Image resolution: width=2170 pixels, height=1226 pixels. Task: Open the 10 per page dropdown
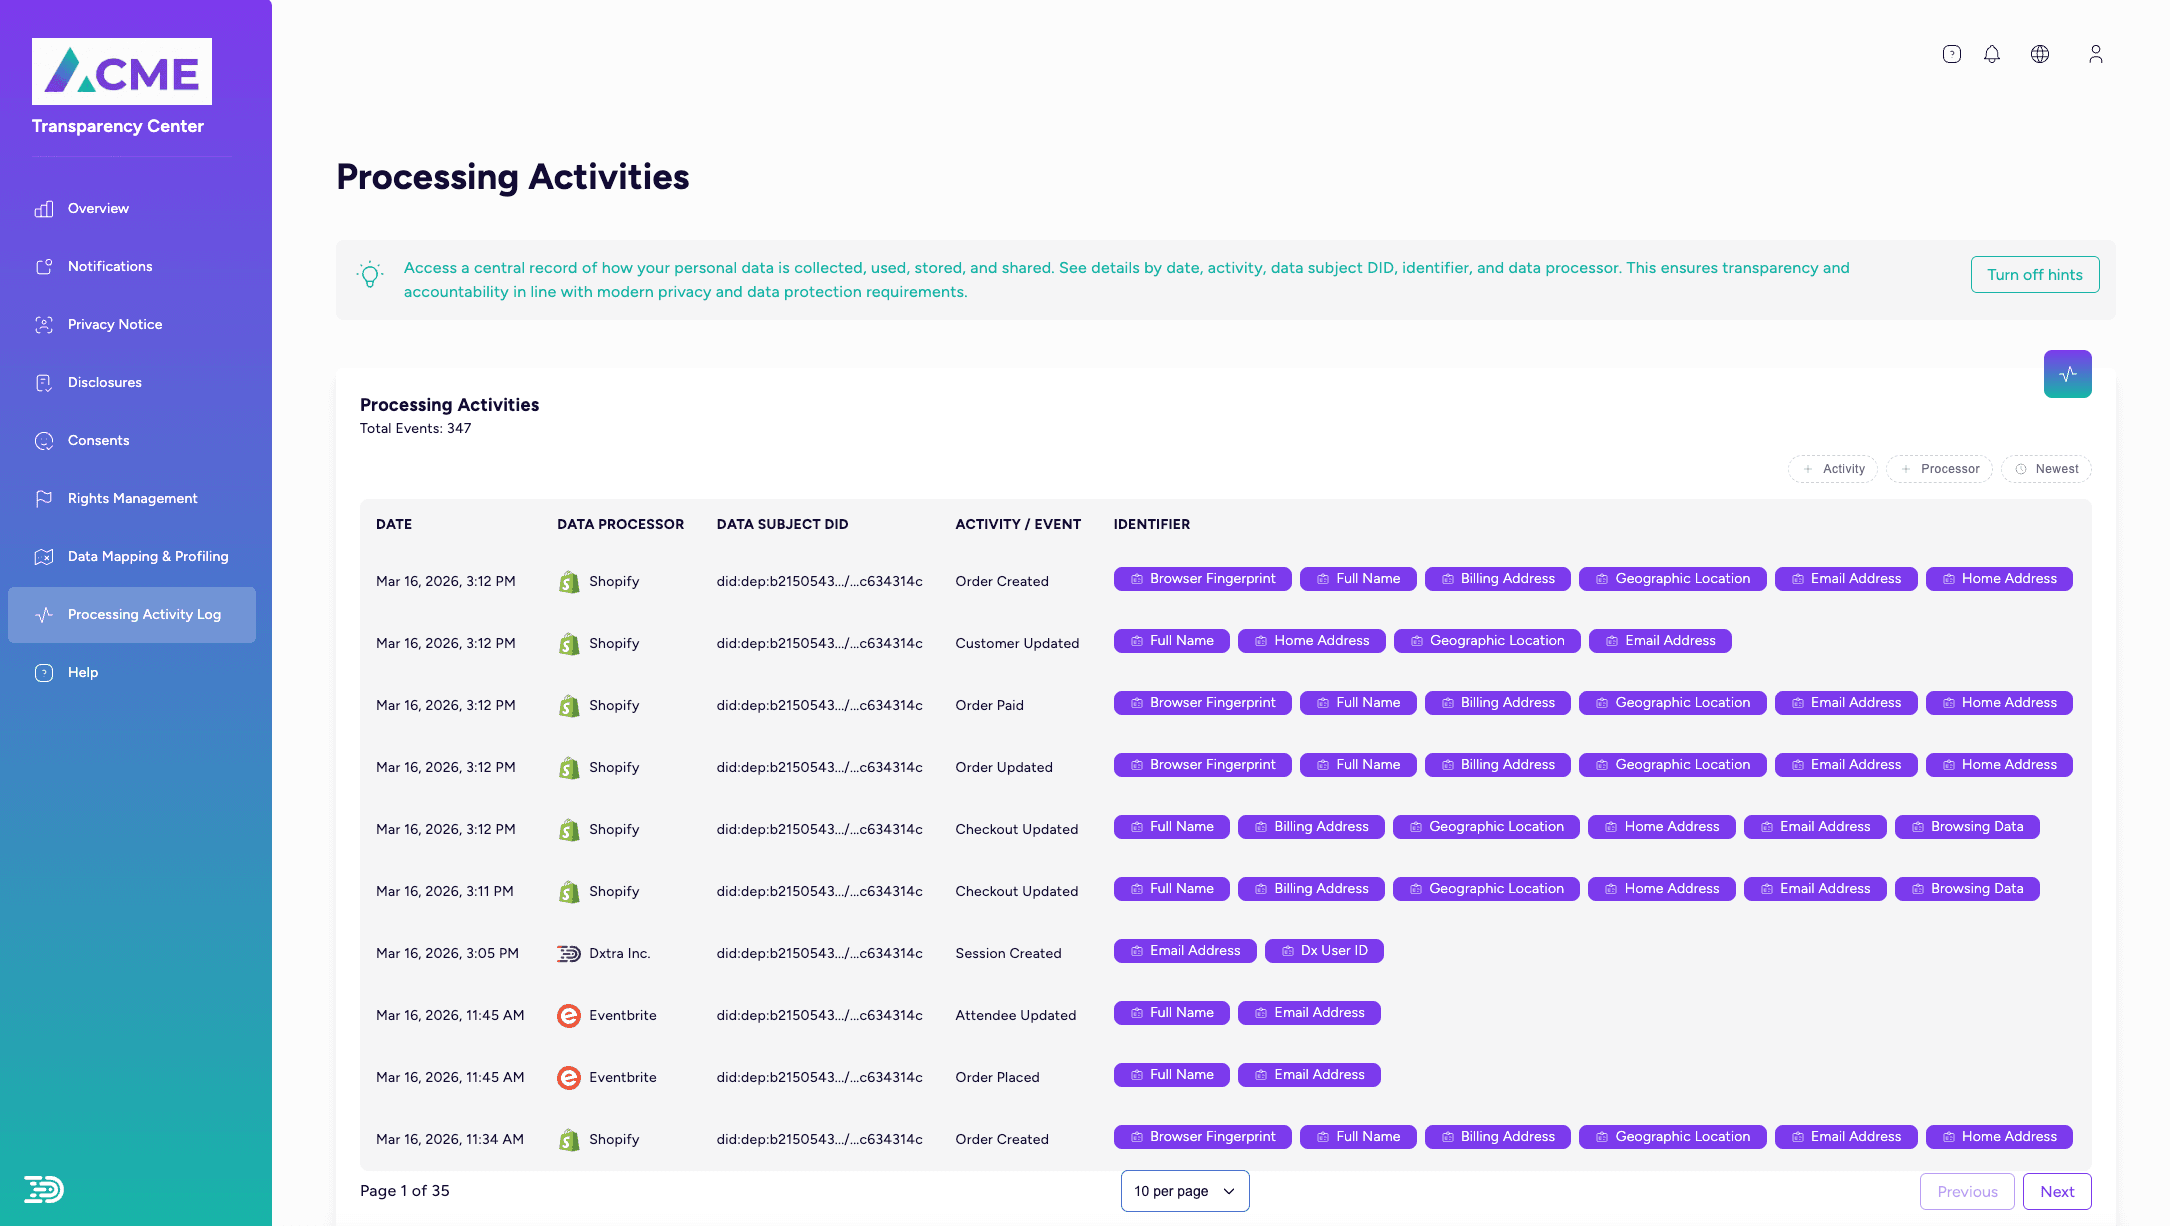coord(1185,1191)
